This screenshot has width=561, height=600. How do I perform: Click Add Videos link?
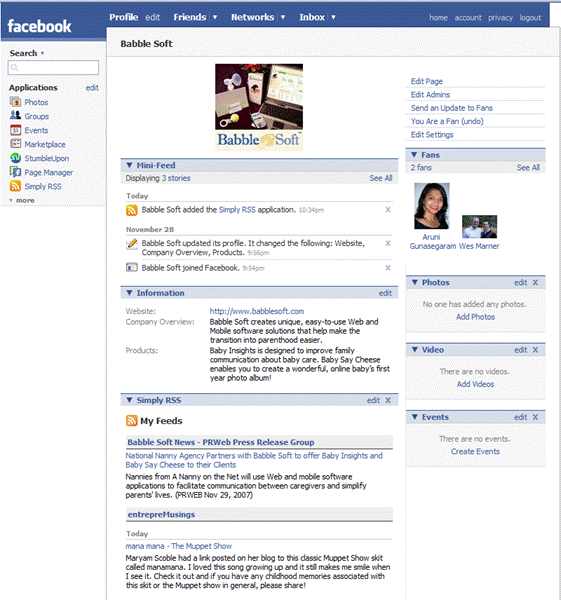coord(475,384)
